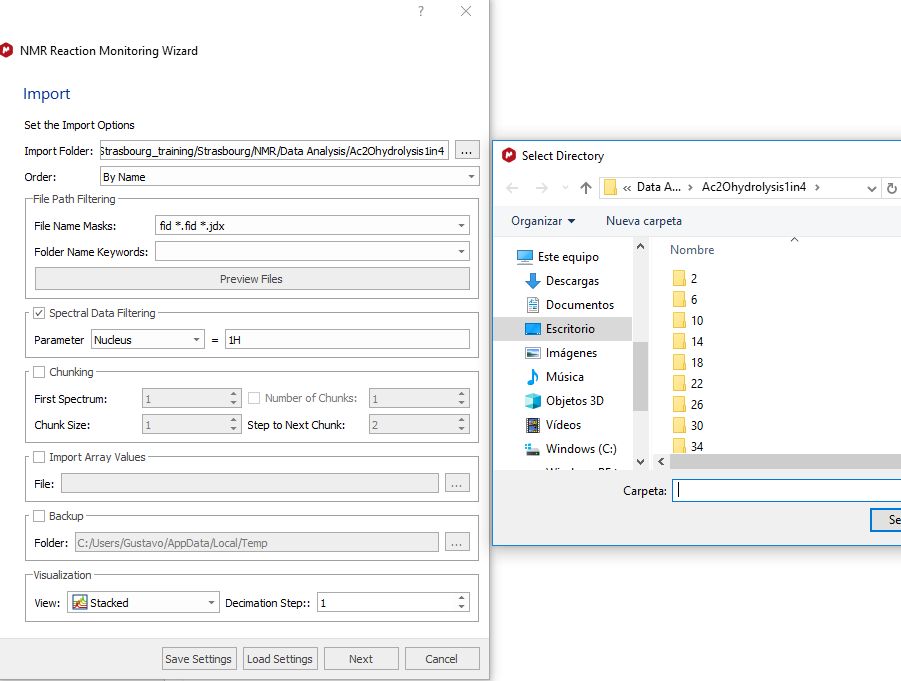Expand File Name Masks dropdown
The width and height of the screenshot is (901, 681).
(461, 225)
